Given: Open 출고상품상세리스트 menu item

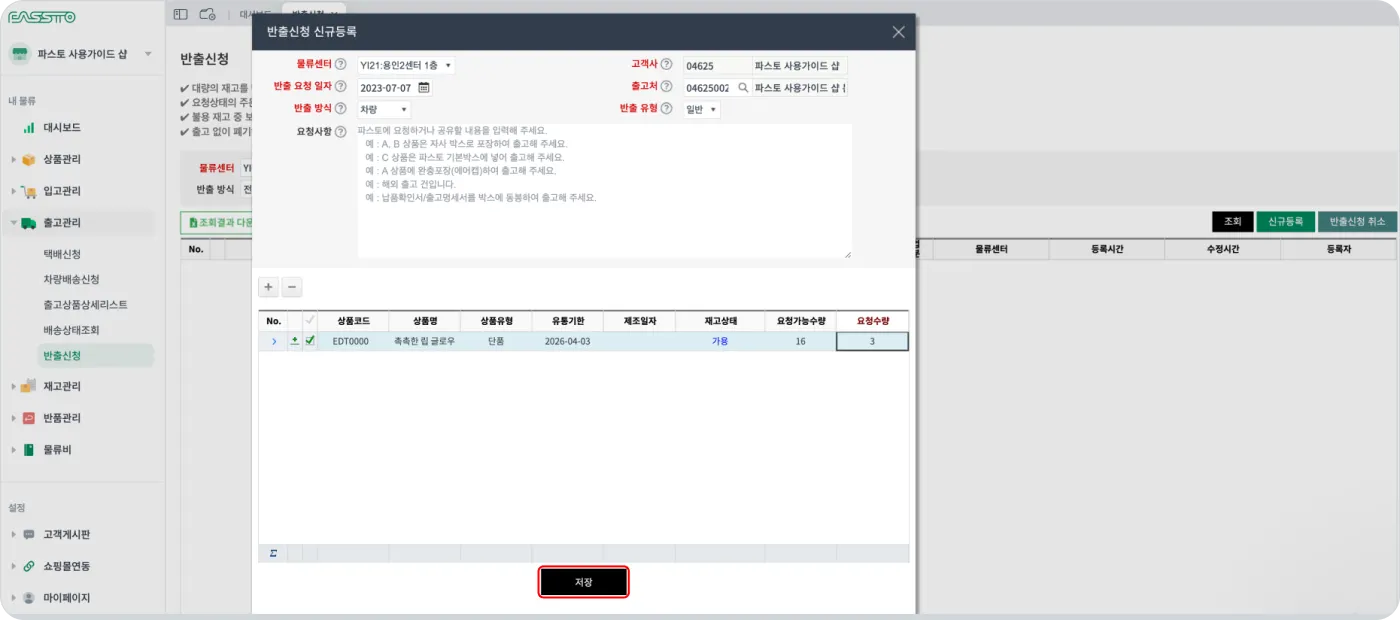Looking at the screenshot, I should [85, 304].
